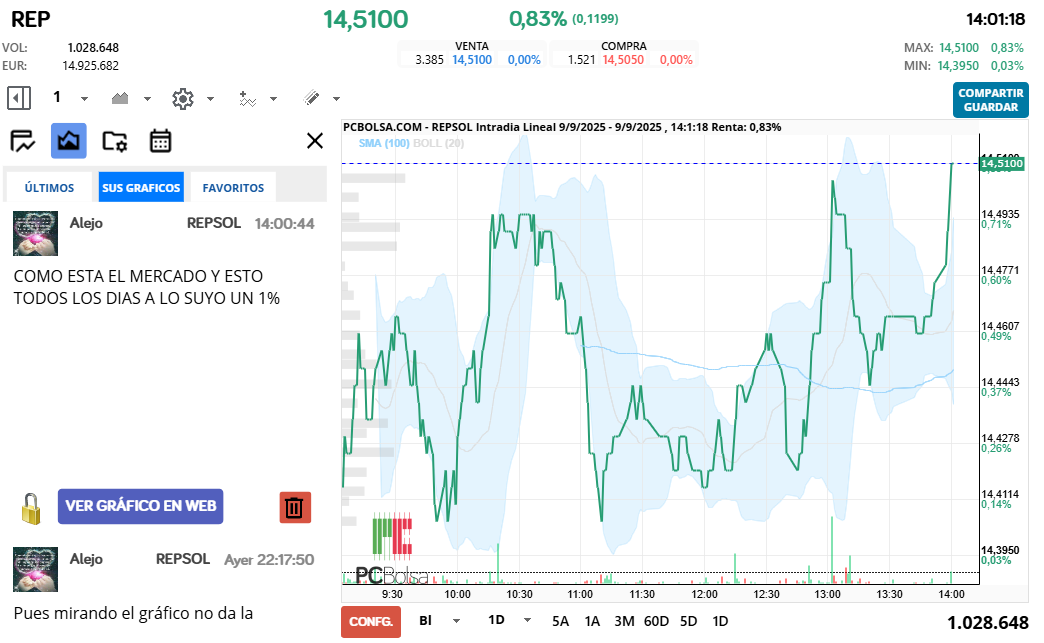Click the green 14,5100 price axis tag
Image resolution: width=1044 pixels, height=643 pixels.
click(1002, 163)
